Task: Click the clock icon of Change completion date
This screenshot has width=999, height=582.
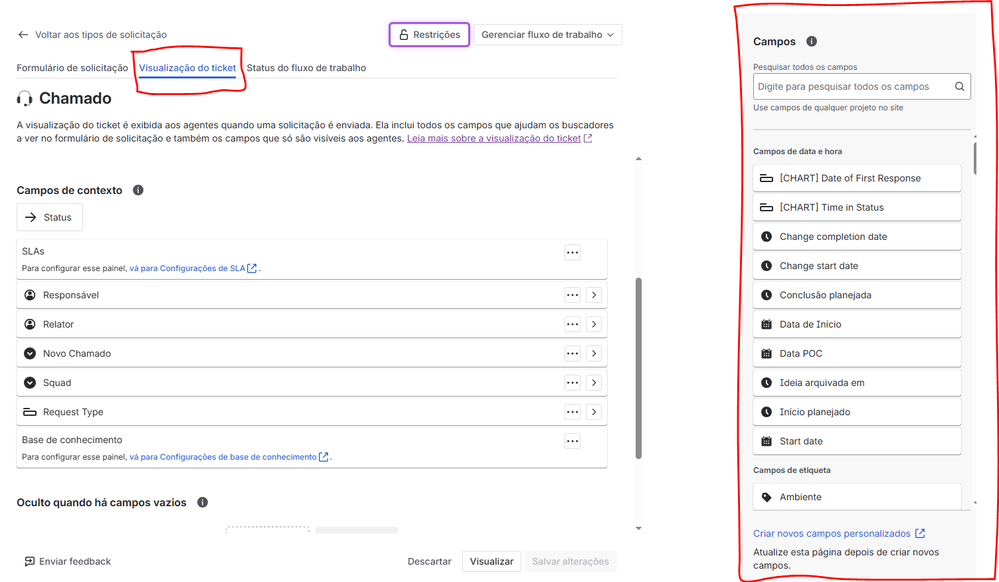Action: [x=766, y=236]
